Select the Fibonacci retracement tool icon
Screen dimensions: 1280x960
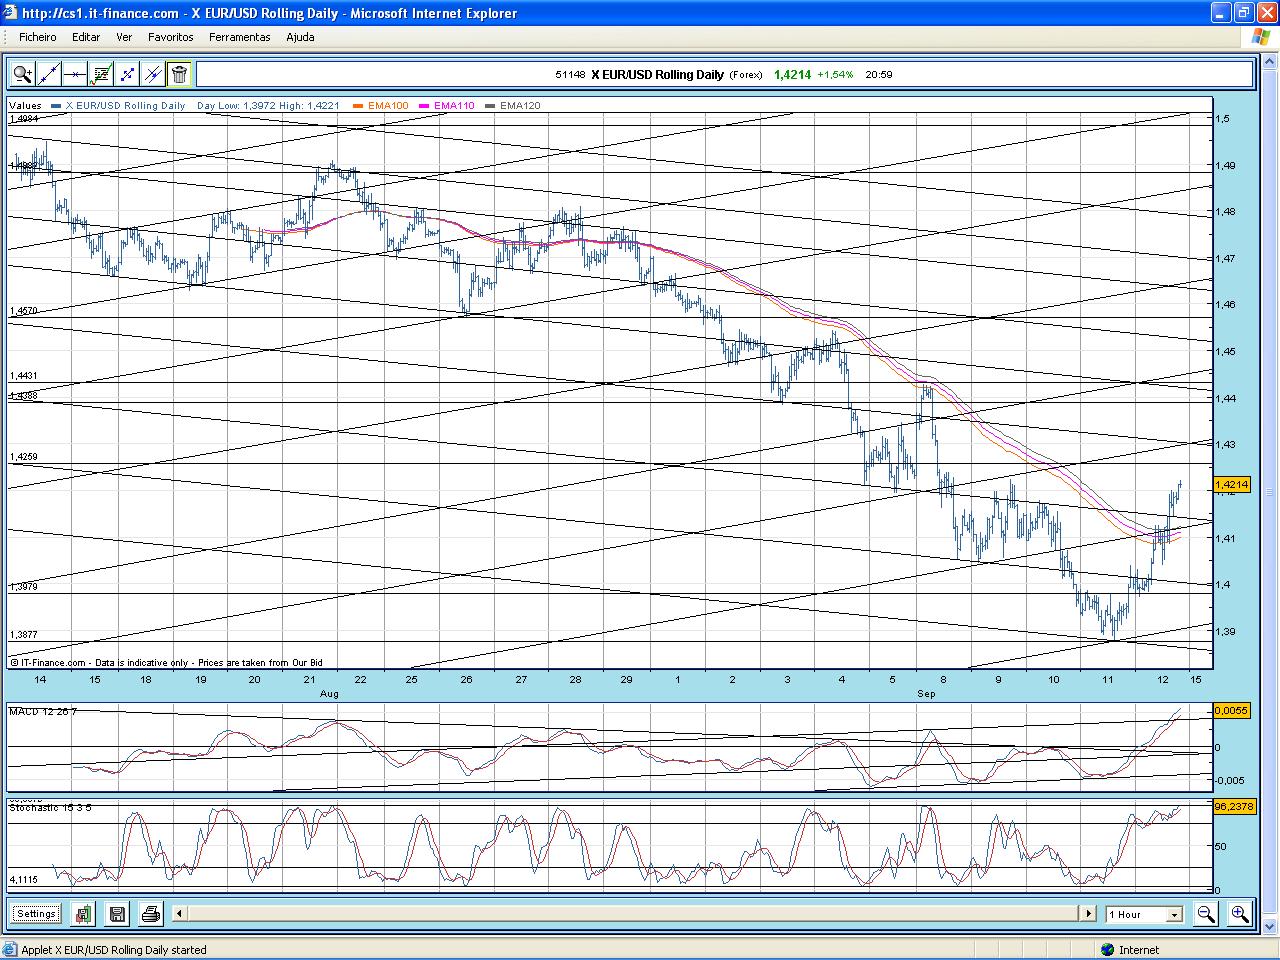127,74
